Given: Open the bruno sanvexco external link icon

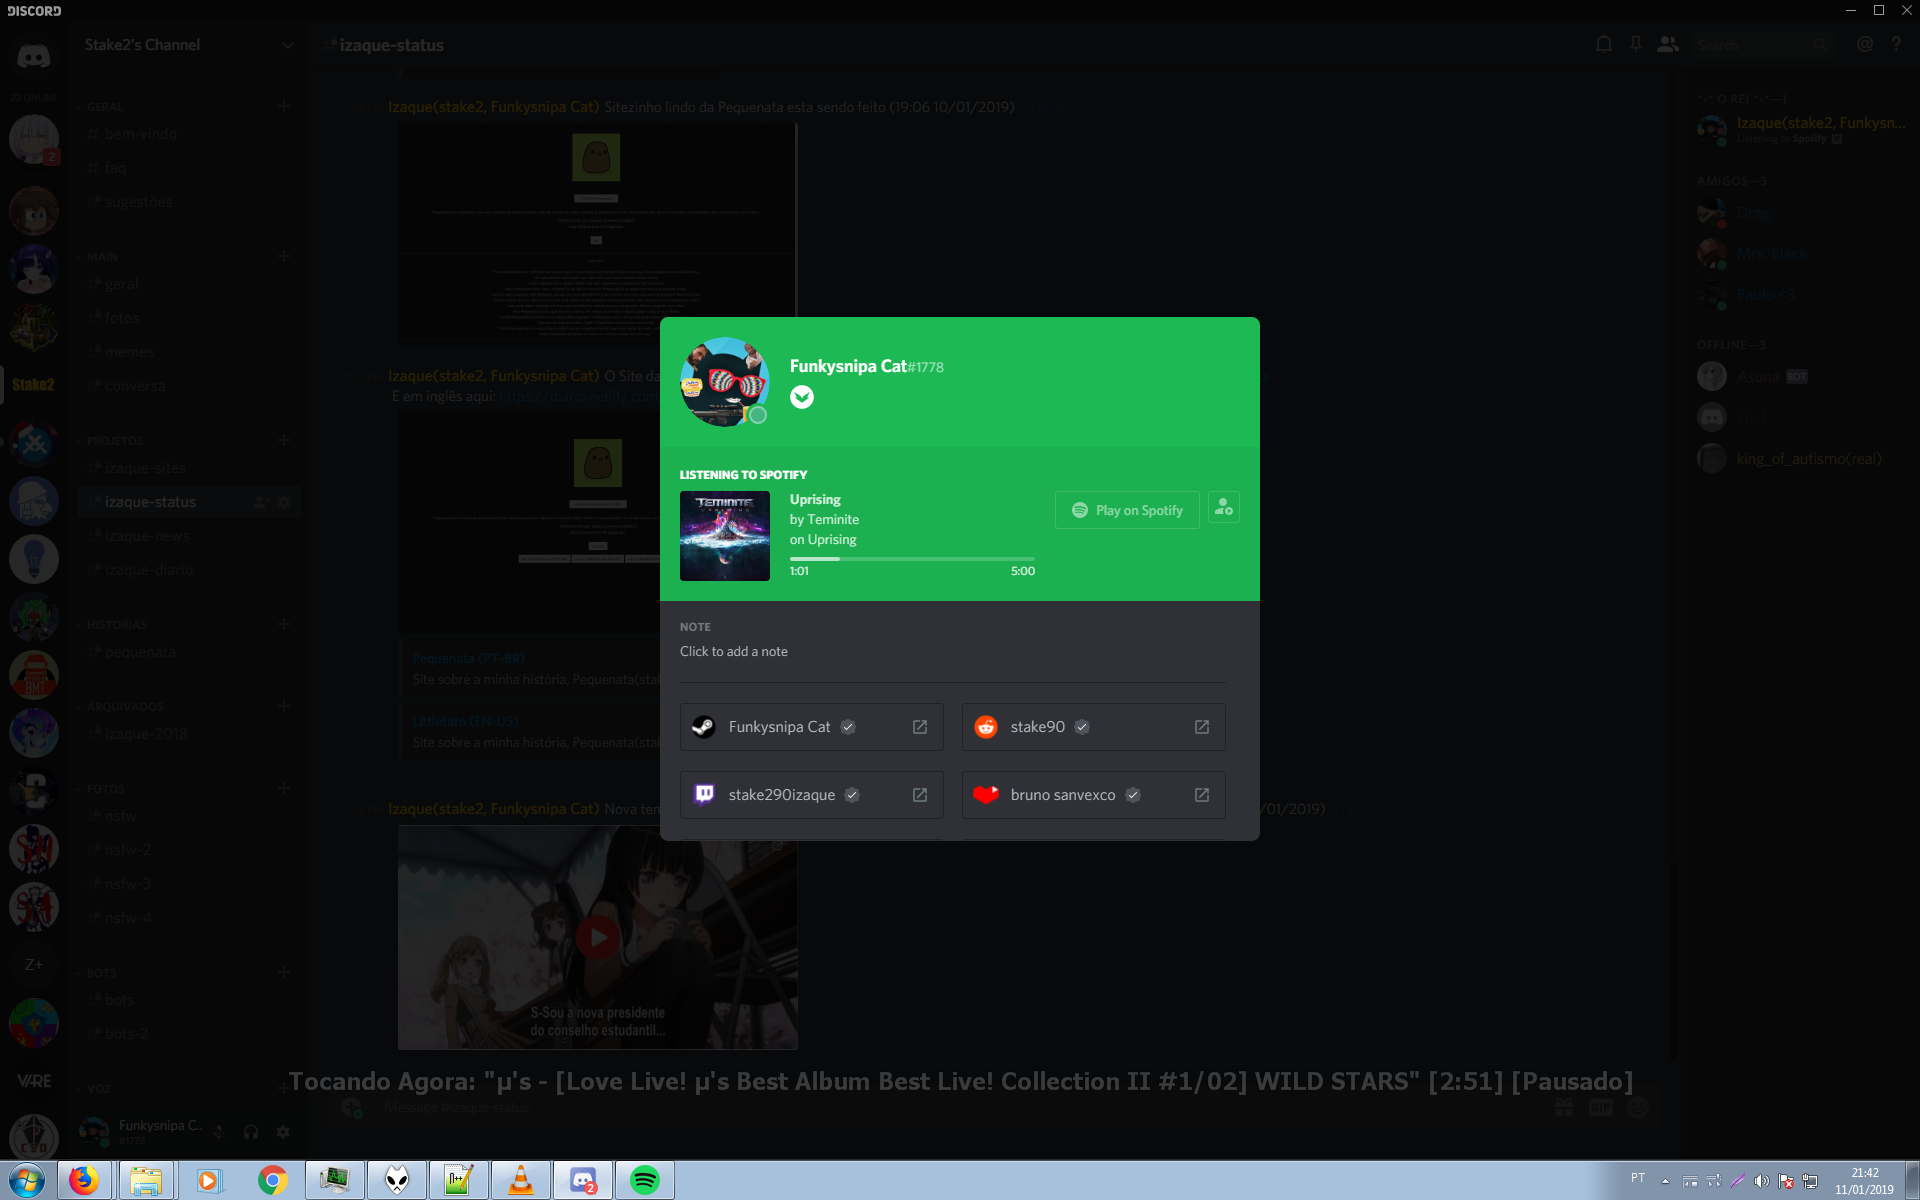Looking at the screenshot, I should tap(1202, 795).
